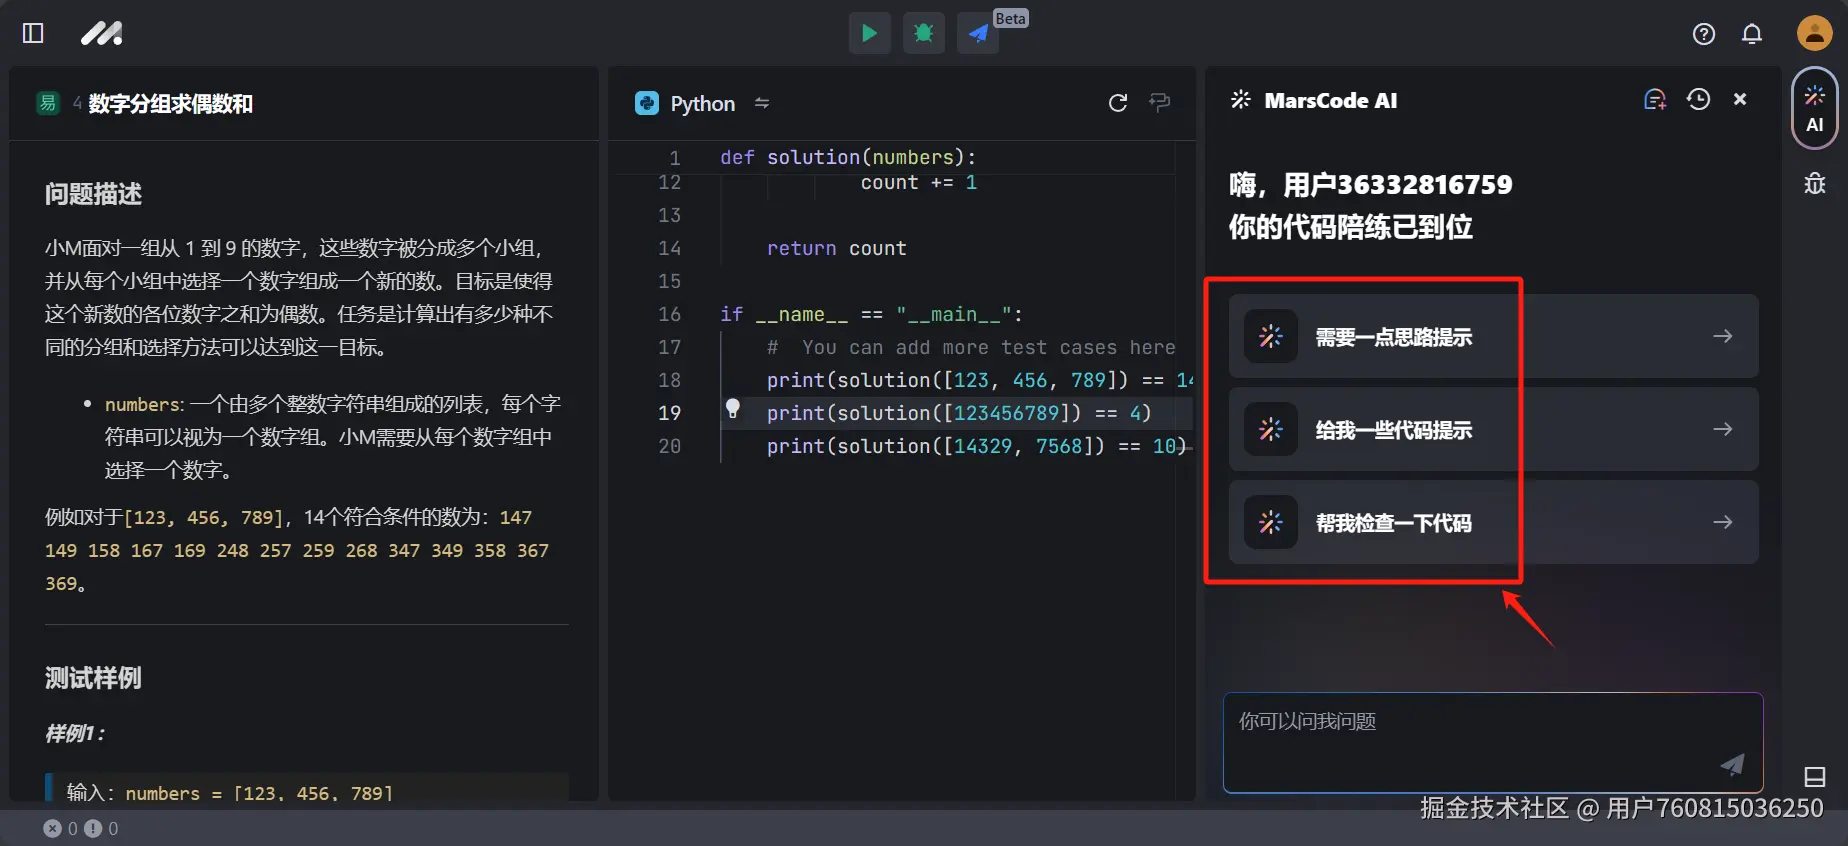Click the if __name__ == "__main__" line

point(871,314)
